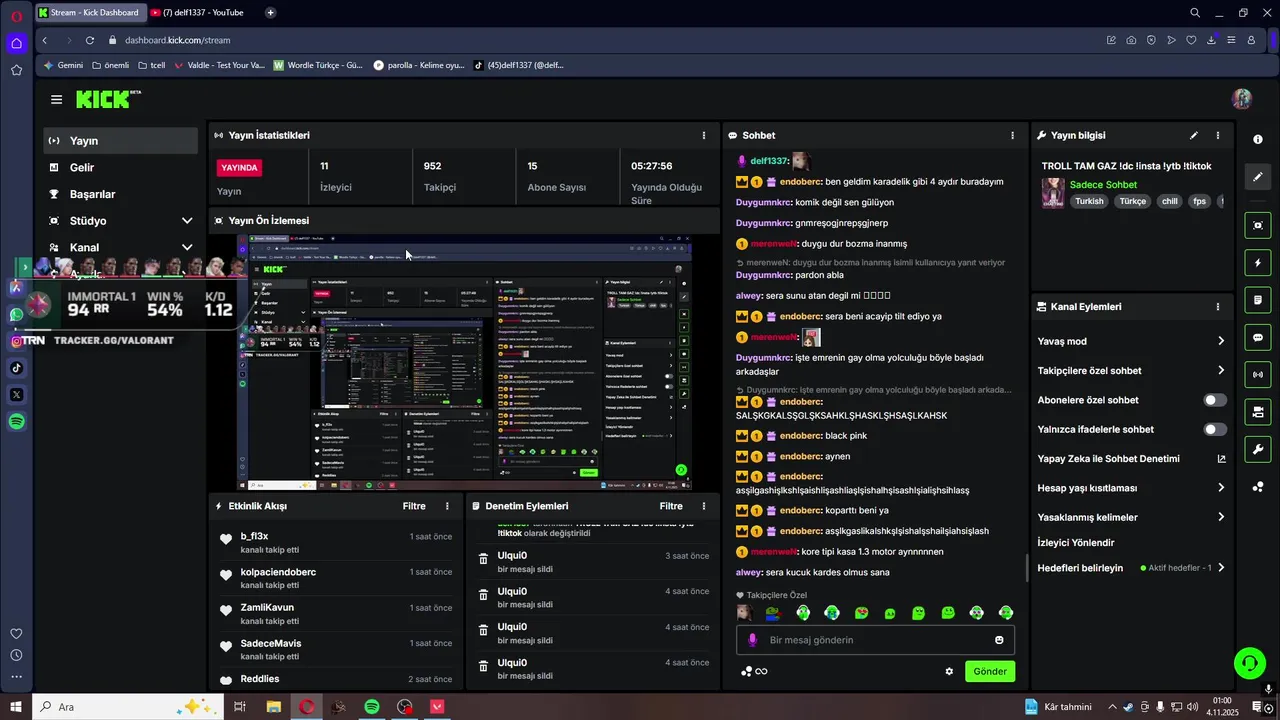This screenshot has height=720, width=1280.
Task: Open new browser tab
Action: coord(270,13)
